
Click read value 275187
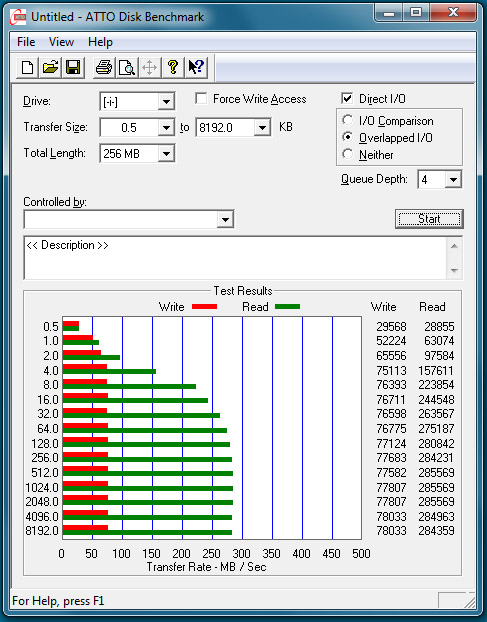[436, 429]
